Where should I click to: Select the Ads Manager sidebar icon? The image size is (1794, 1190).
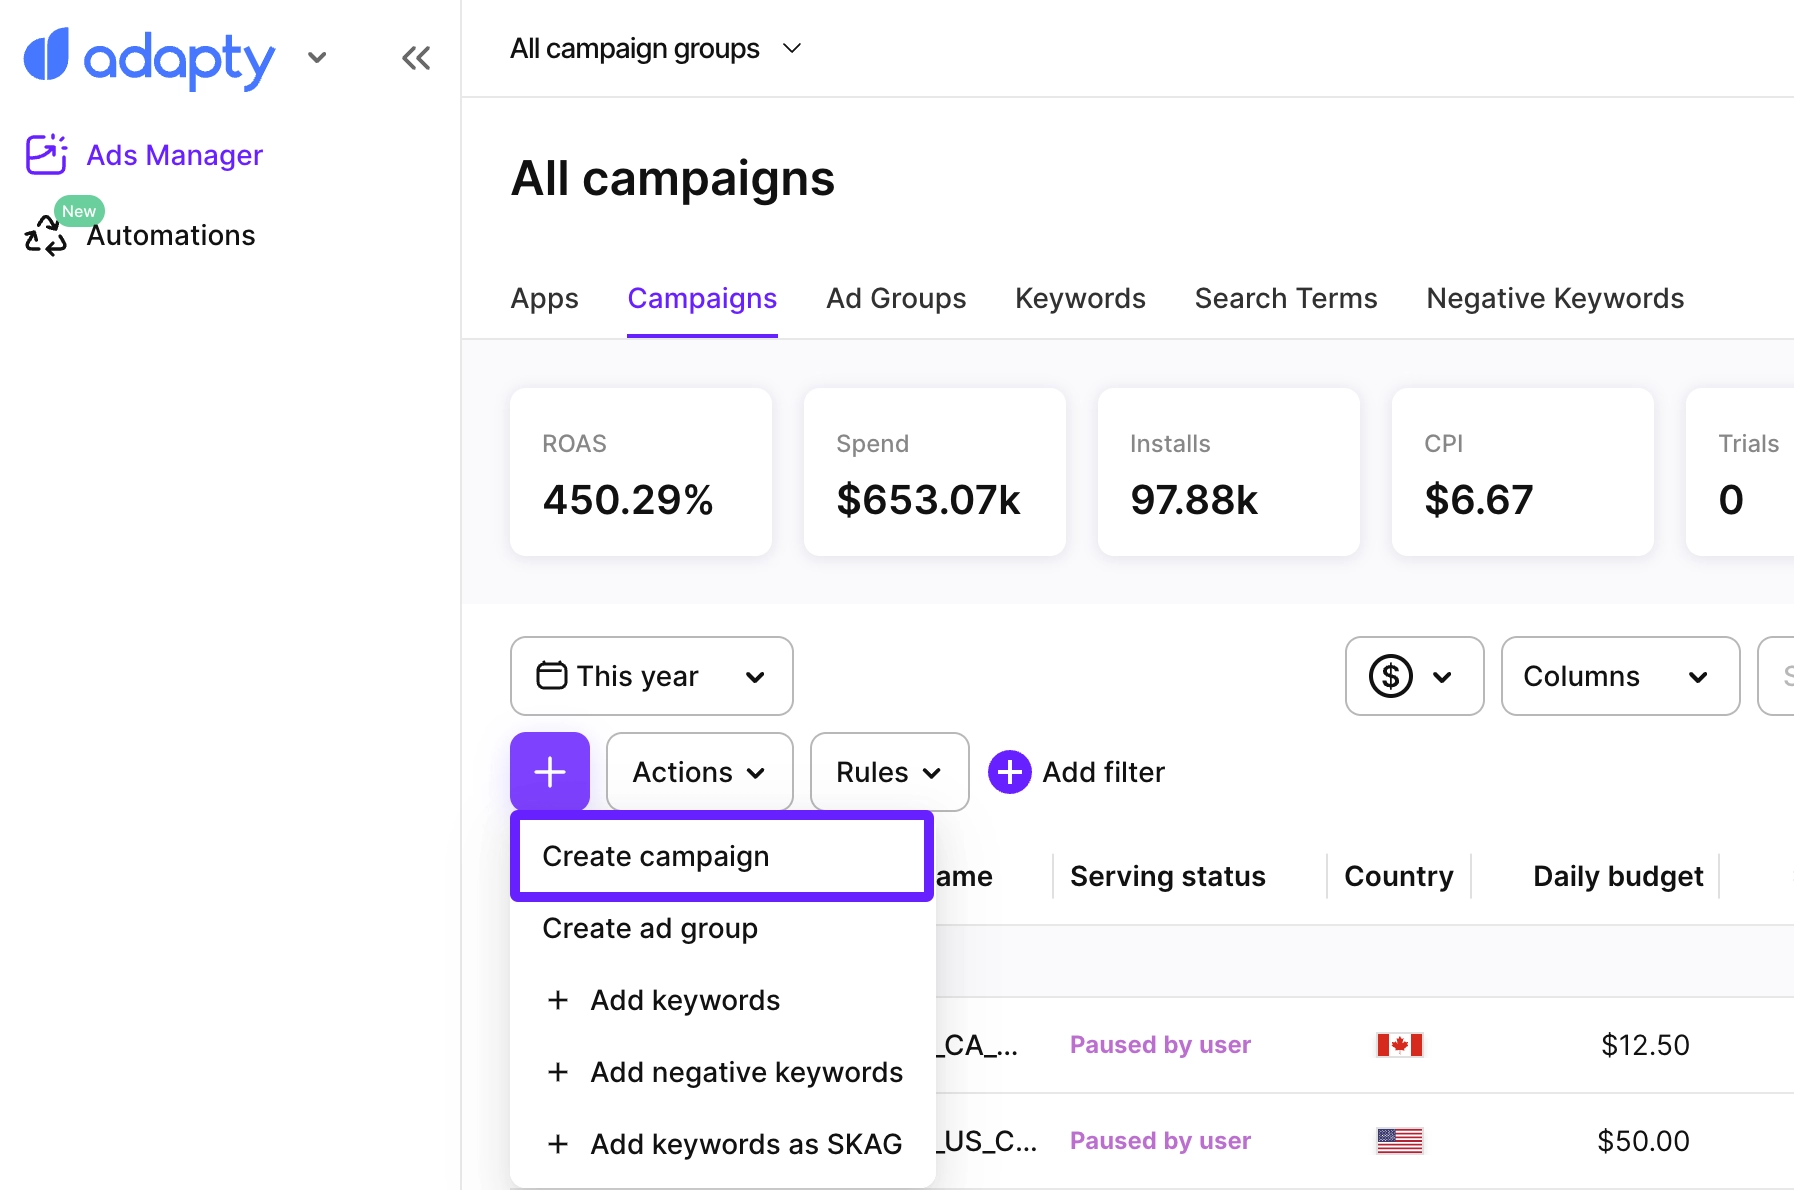(x=46, y=154)
